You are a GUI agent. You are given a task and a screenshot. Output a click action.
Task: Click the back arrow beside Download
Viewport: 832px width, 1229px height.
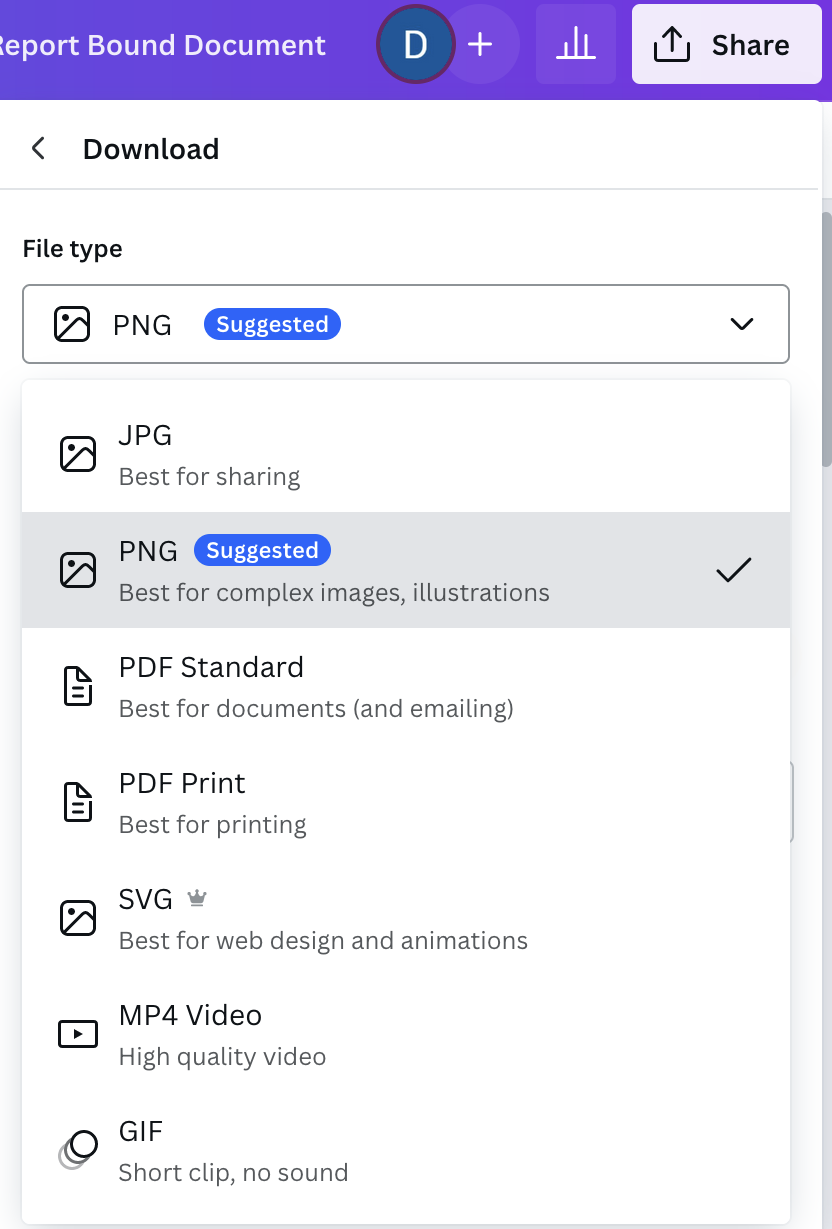(38, 149)
